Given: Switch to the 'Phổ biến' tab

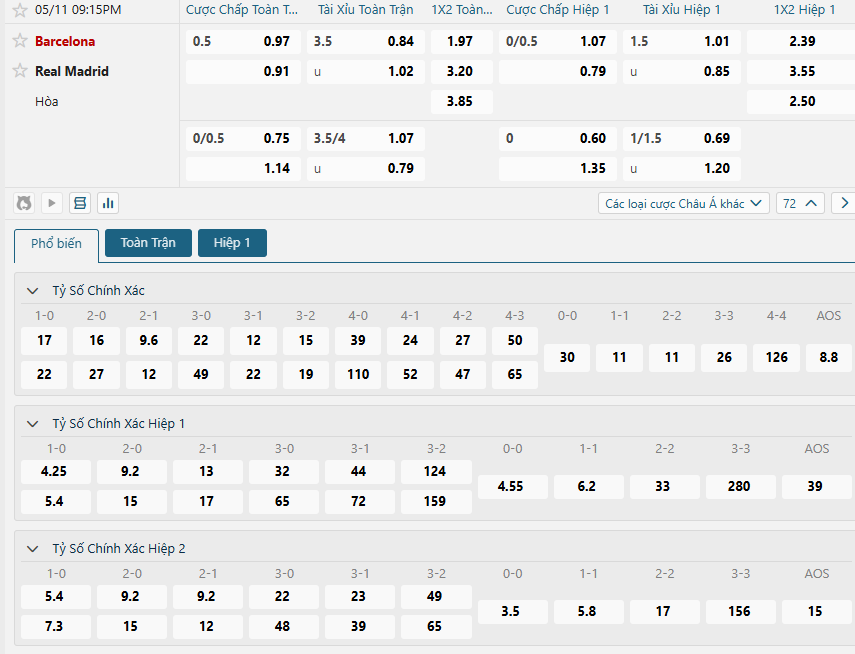Looking at the screenshot, I should (x=56, y=244).
